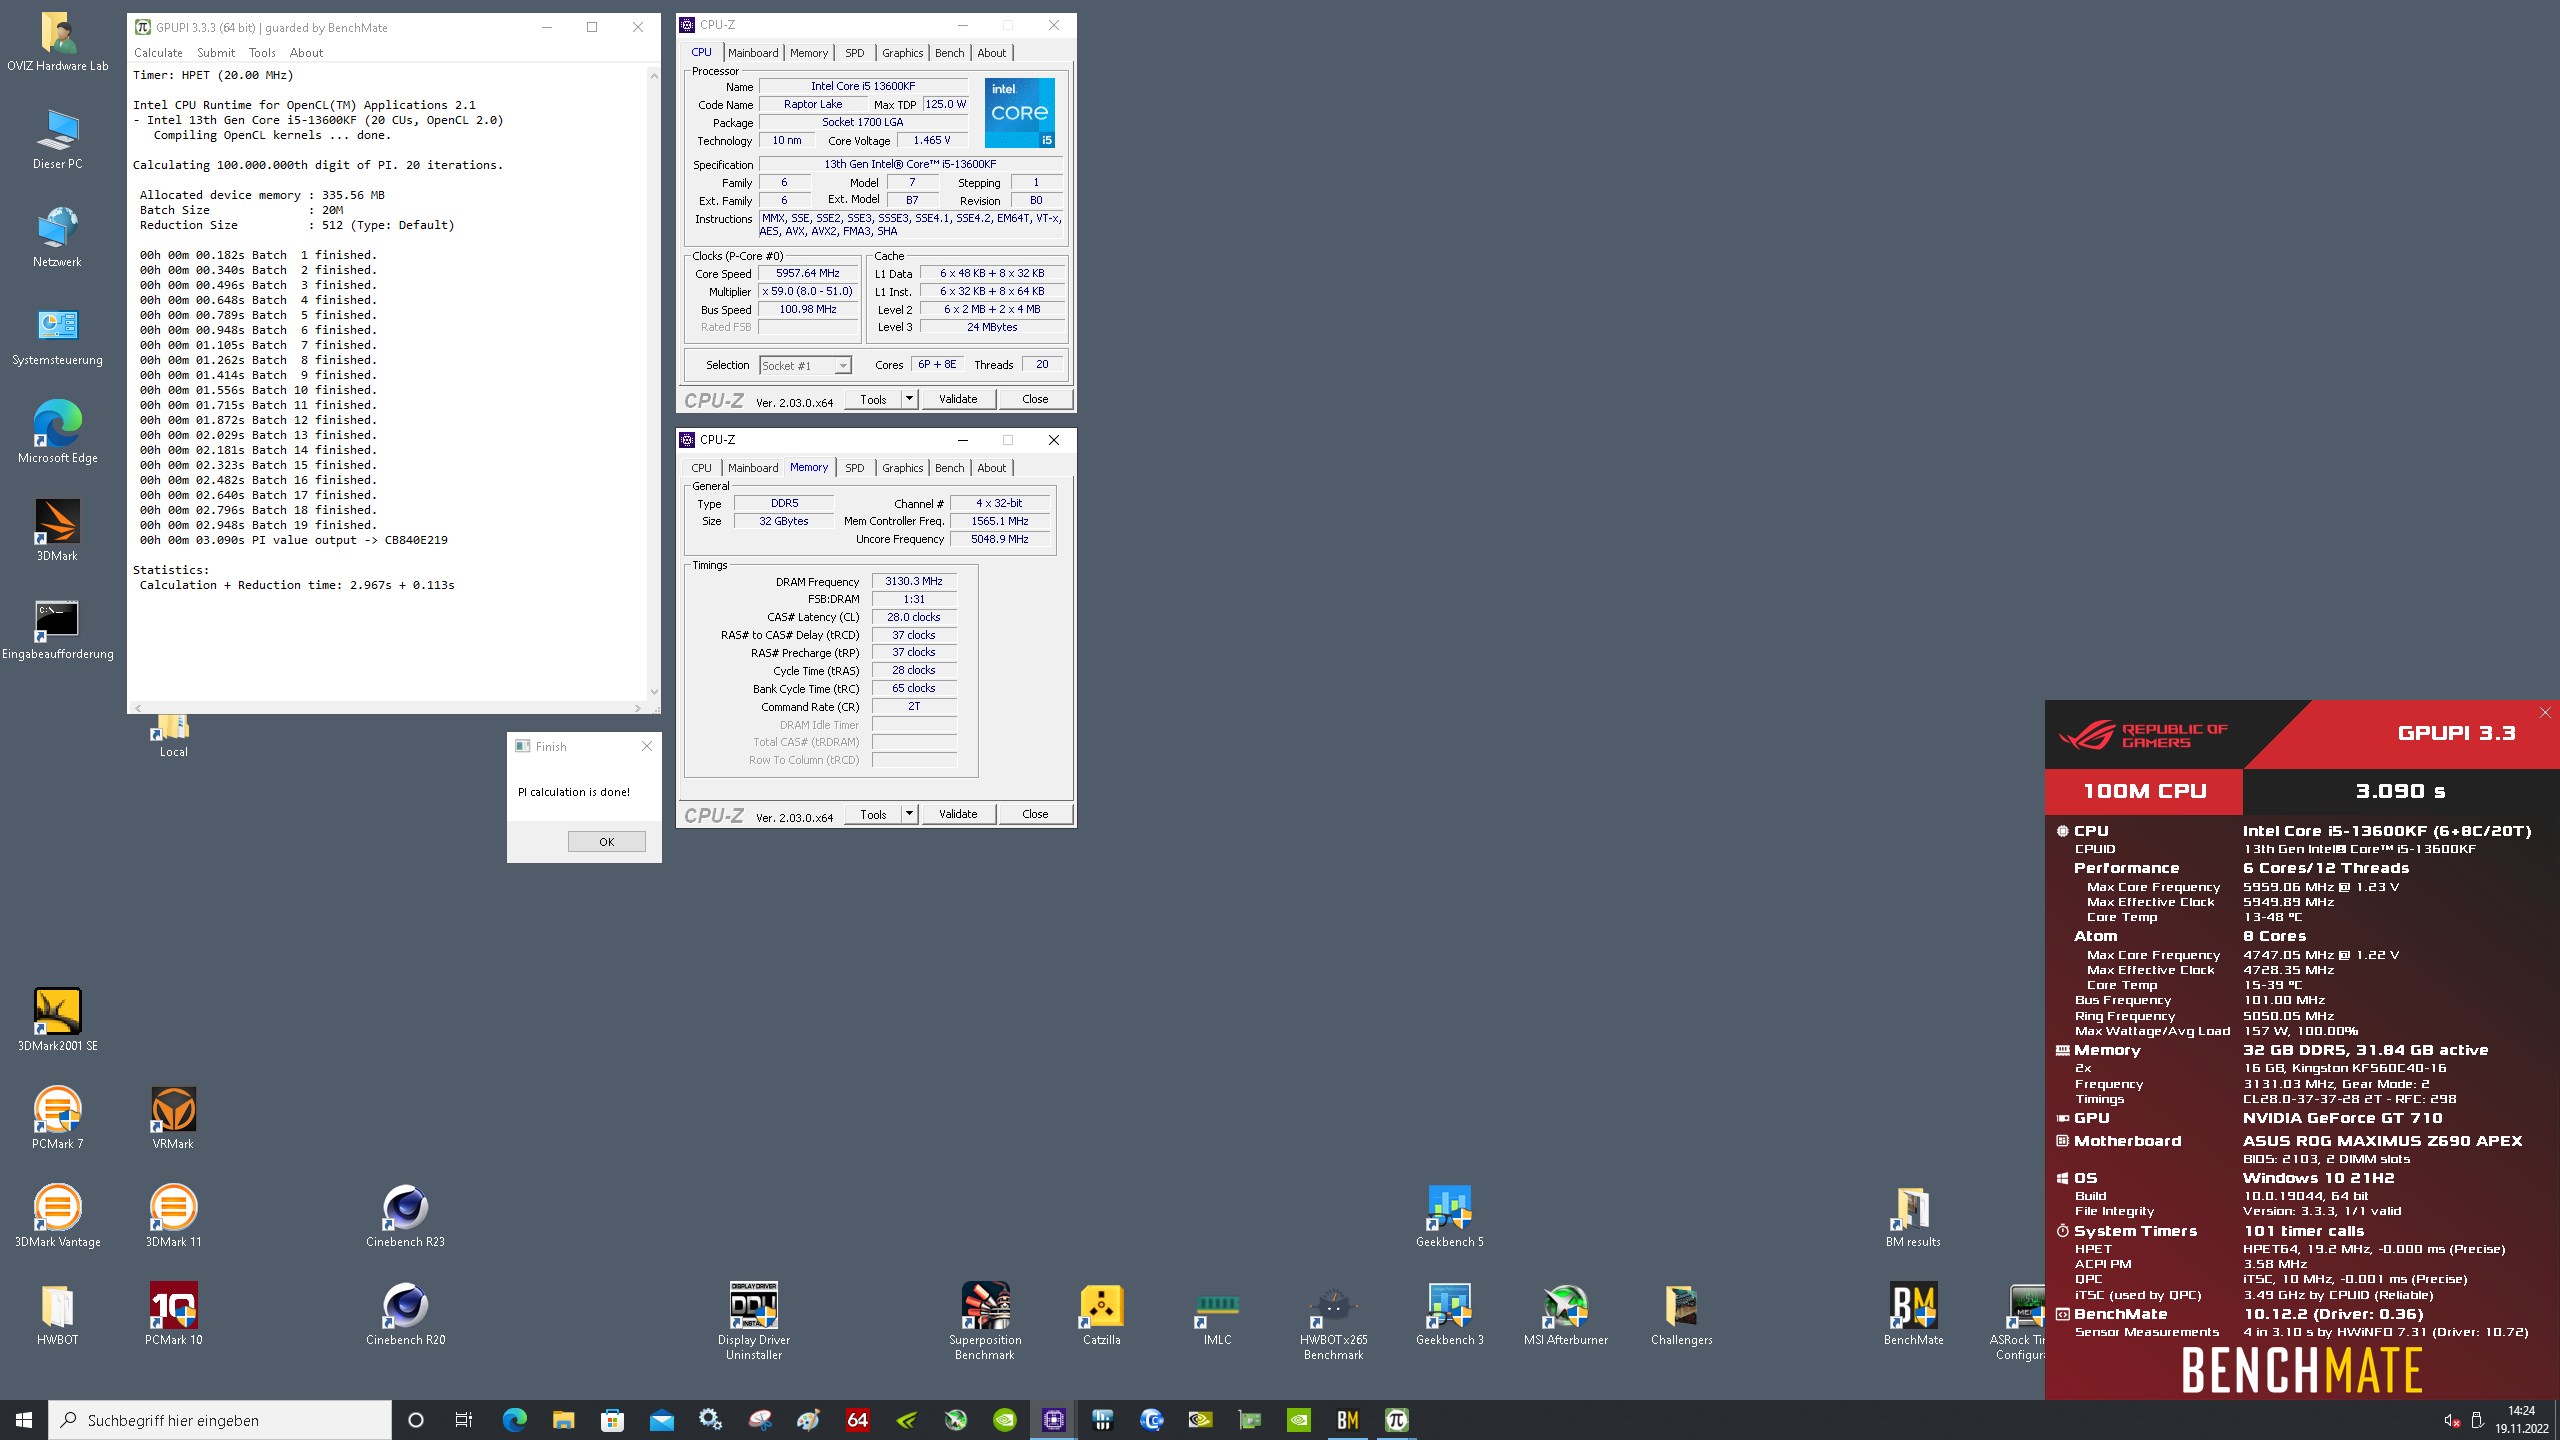Switch to Mainboard tab in top CPU-Z
Screen dimensions: 2560x1440
pyautogui.click(x=752, y=53)
